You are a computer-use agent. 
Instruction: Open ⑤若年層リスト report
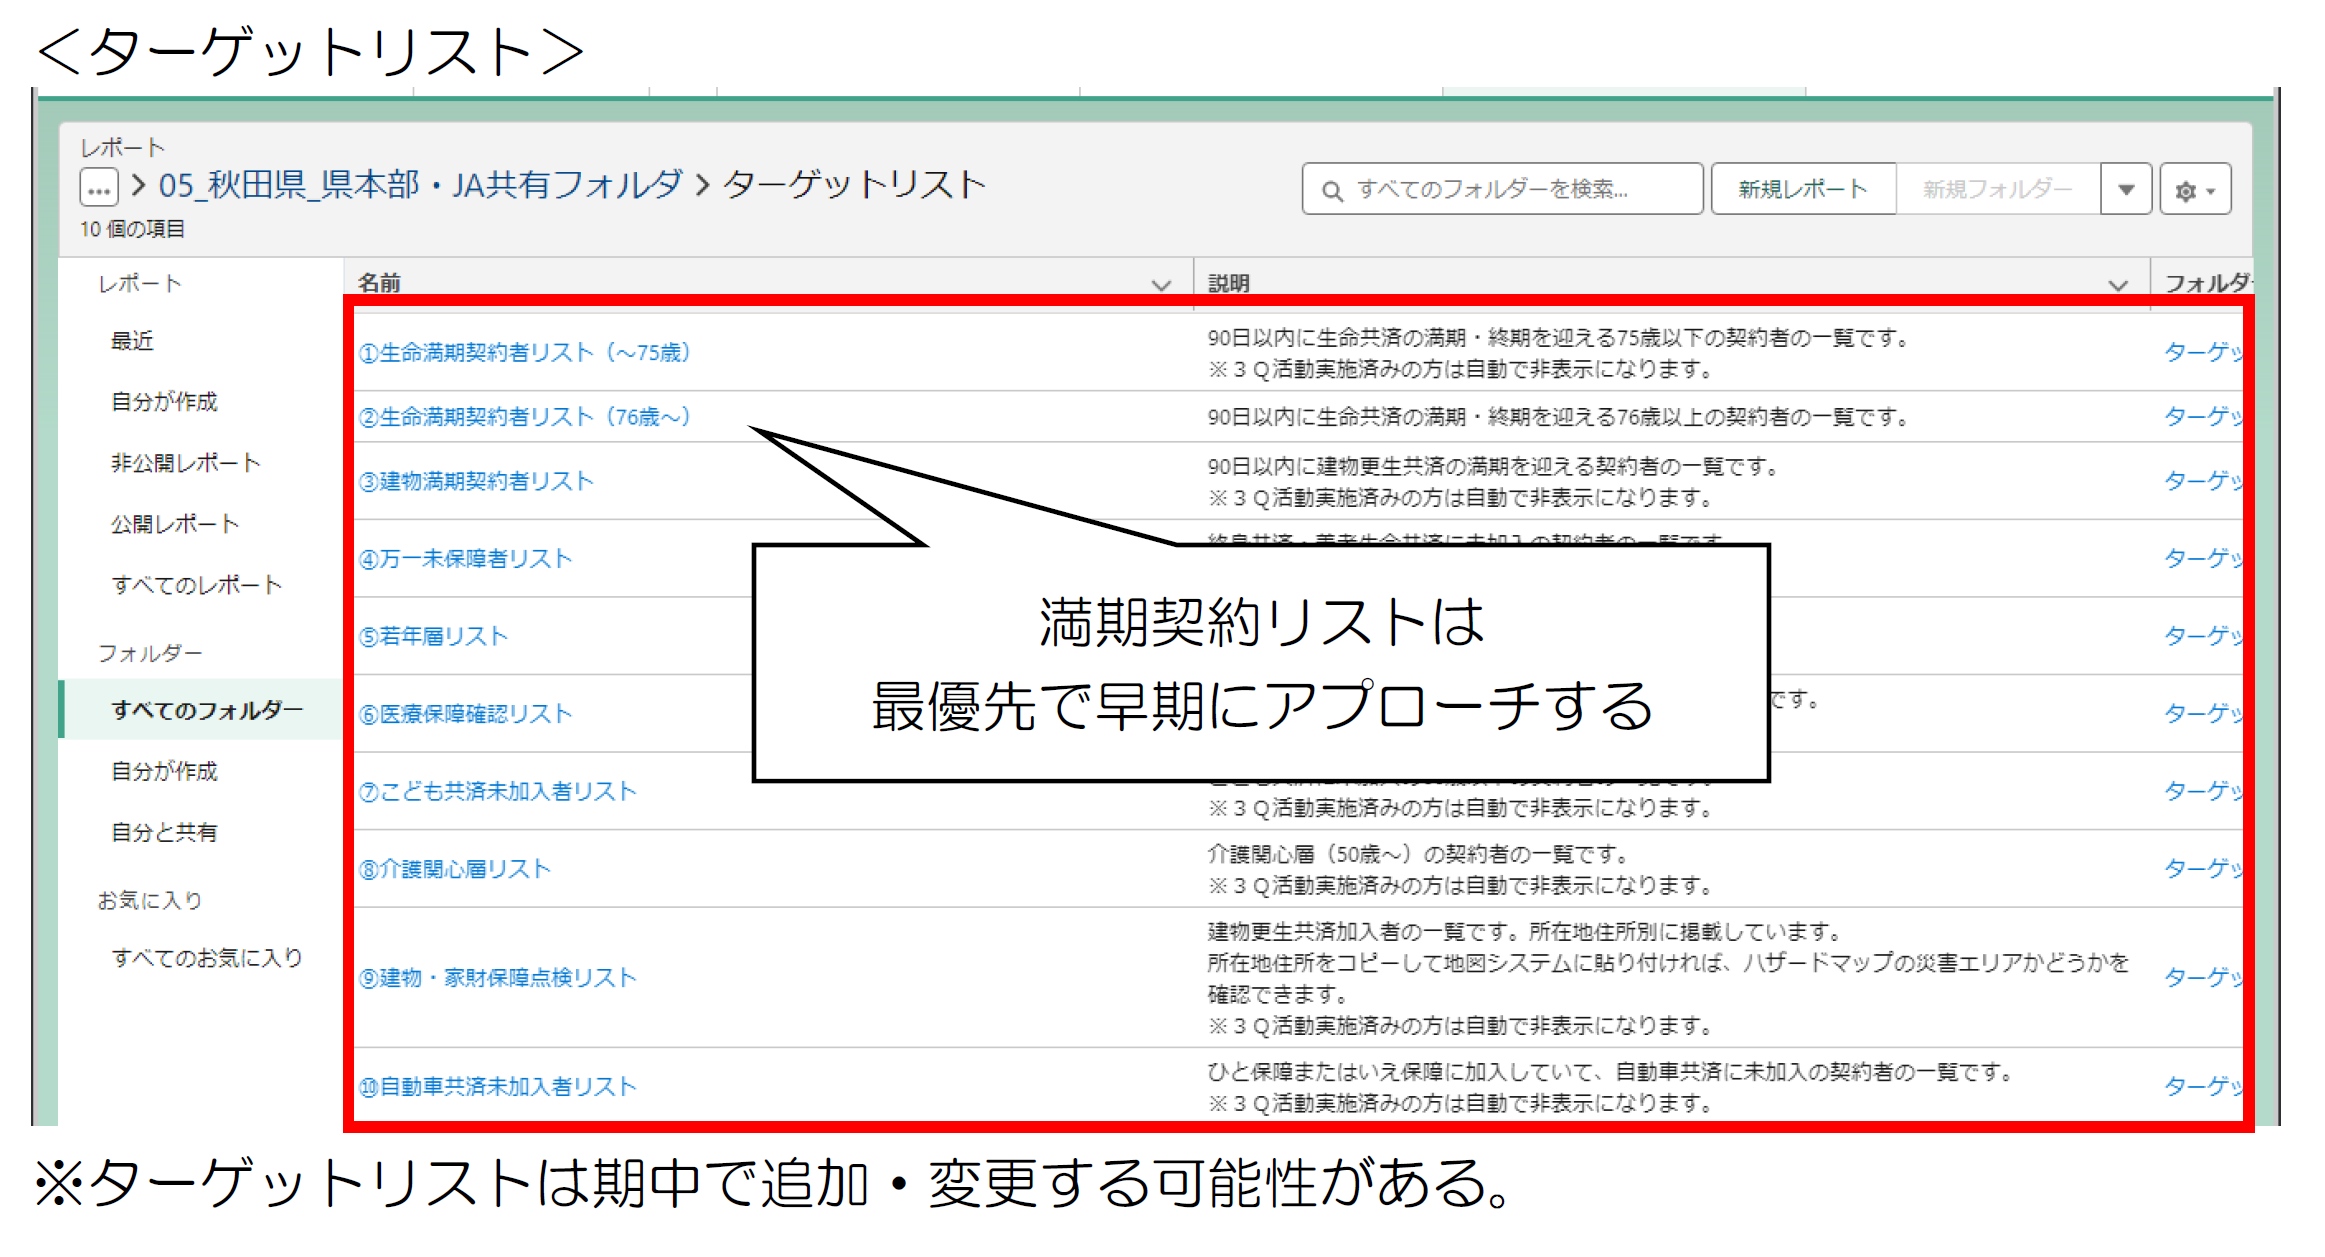pos(433,637)
